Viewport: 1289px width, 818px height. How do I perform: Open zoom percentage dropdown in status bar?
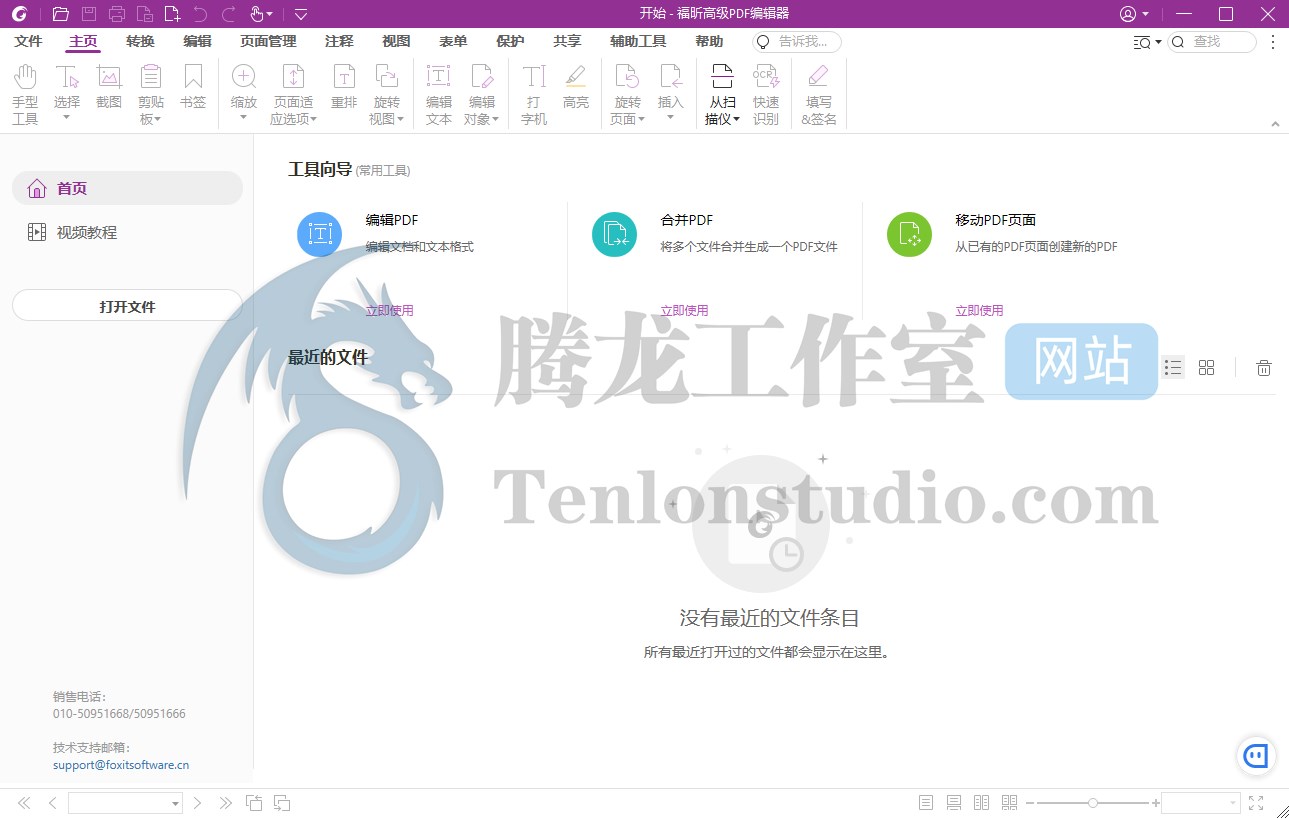(1232, 803)
